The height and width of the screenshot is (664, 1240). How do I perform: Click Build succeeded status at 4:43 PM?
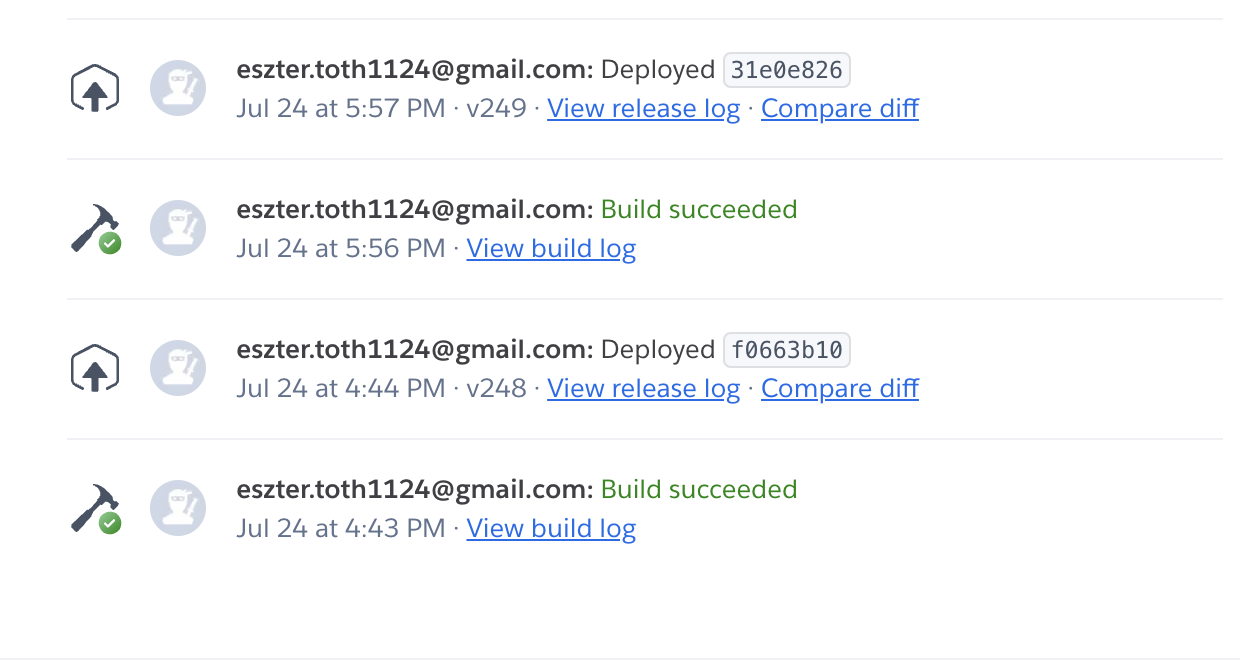coord(699,490)
